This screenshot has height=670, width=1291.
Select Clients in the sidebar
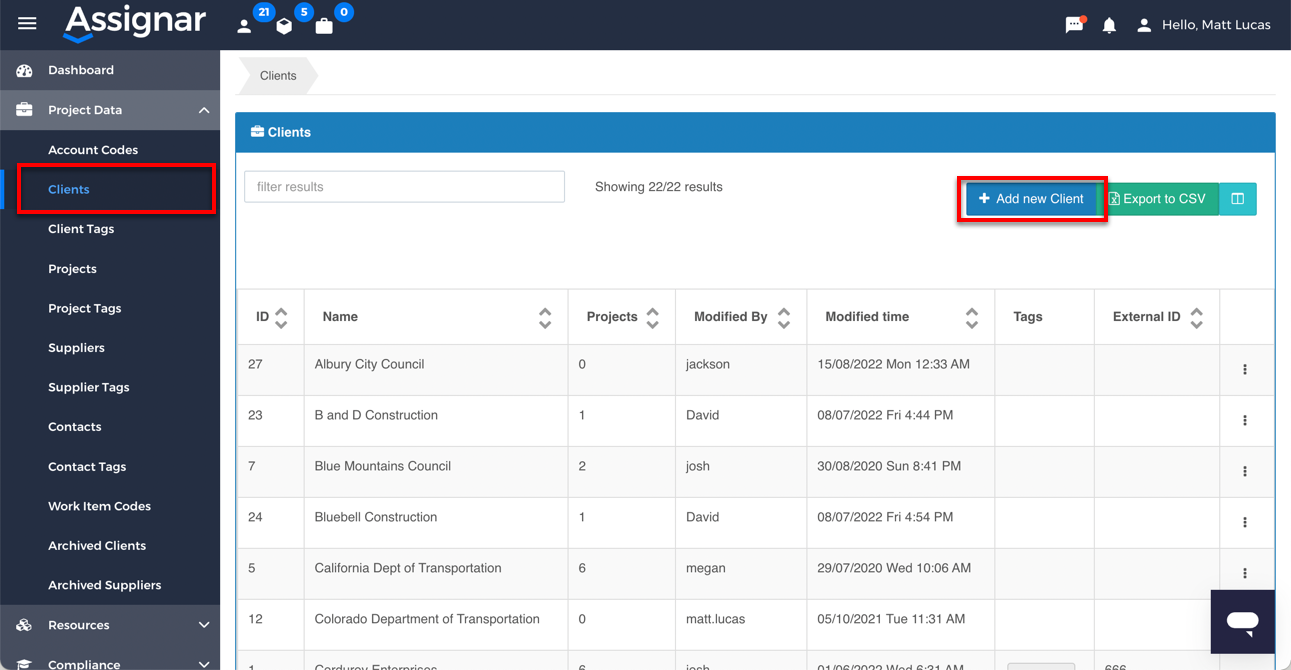(69, 189)
